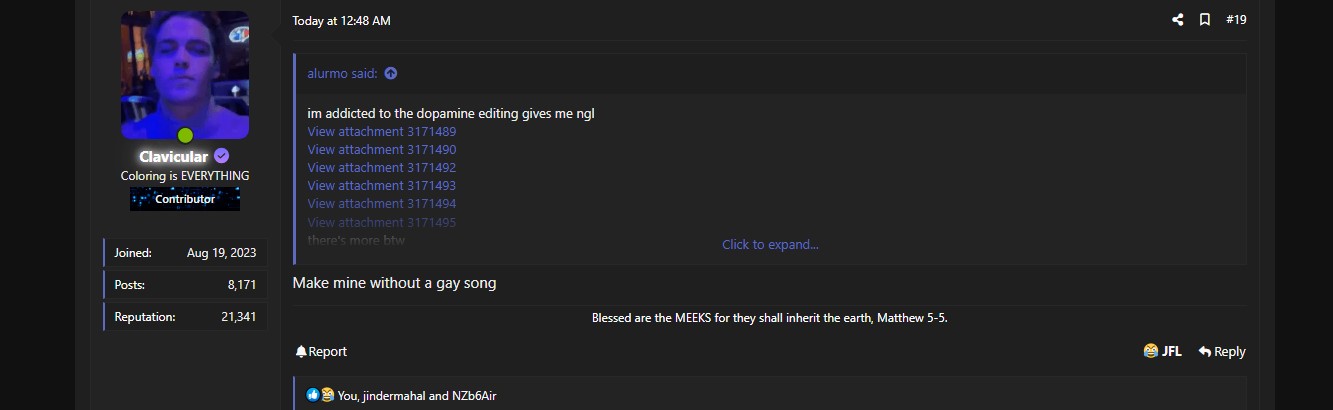This screenshot has width=1333, height=410.
Task: Open post number #19 permalink
Action: pyautogui.click(x=1236, y=20)
